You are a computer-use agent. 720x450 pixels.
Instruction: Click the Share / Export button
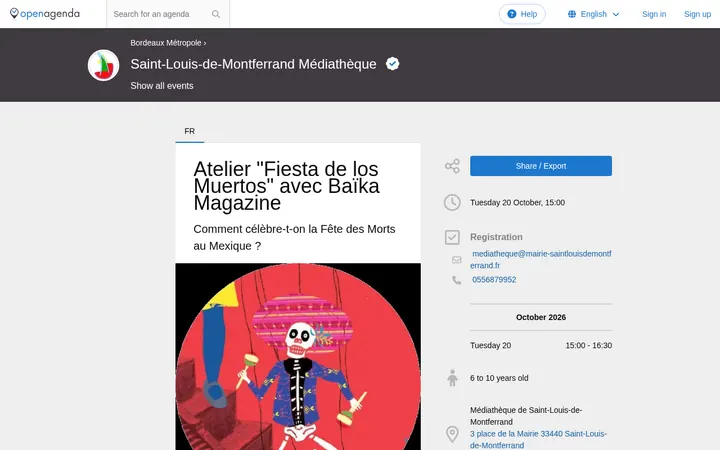pos(540,166)
